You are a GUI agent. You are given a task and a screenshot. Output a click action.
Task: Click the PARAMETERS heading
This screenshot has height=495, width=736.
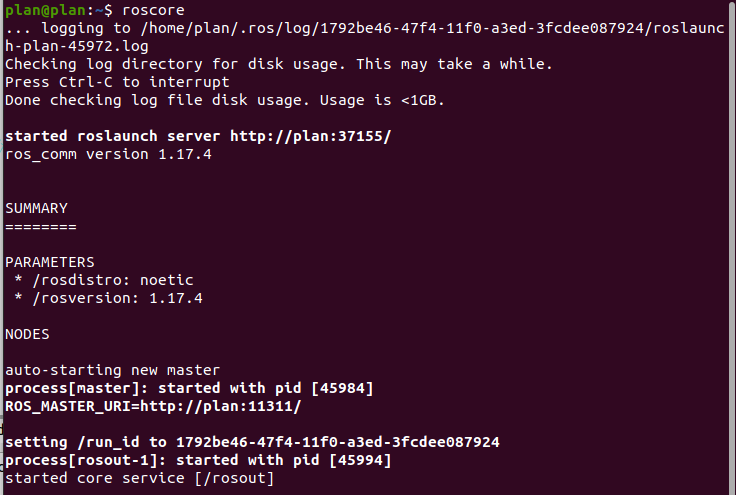pyautogui.click(x=50, y=262)
